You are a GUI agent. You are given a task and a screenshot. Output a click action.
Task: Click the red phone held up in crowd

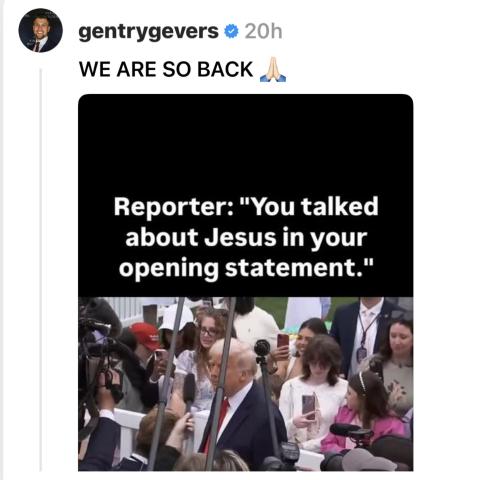pos(283,341)
